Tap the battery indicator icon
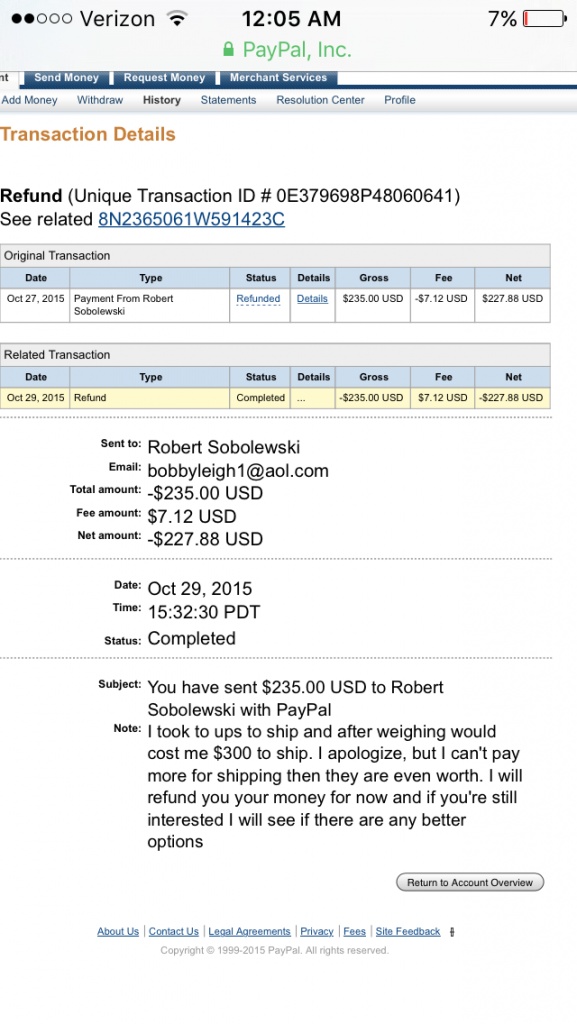This screenshot has width=577, height=1024. tap(545, 18)
